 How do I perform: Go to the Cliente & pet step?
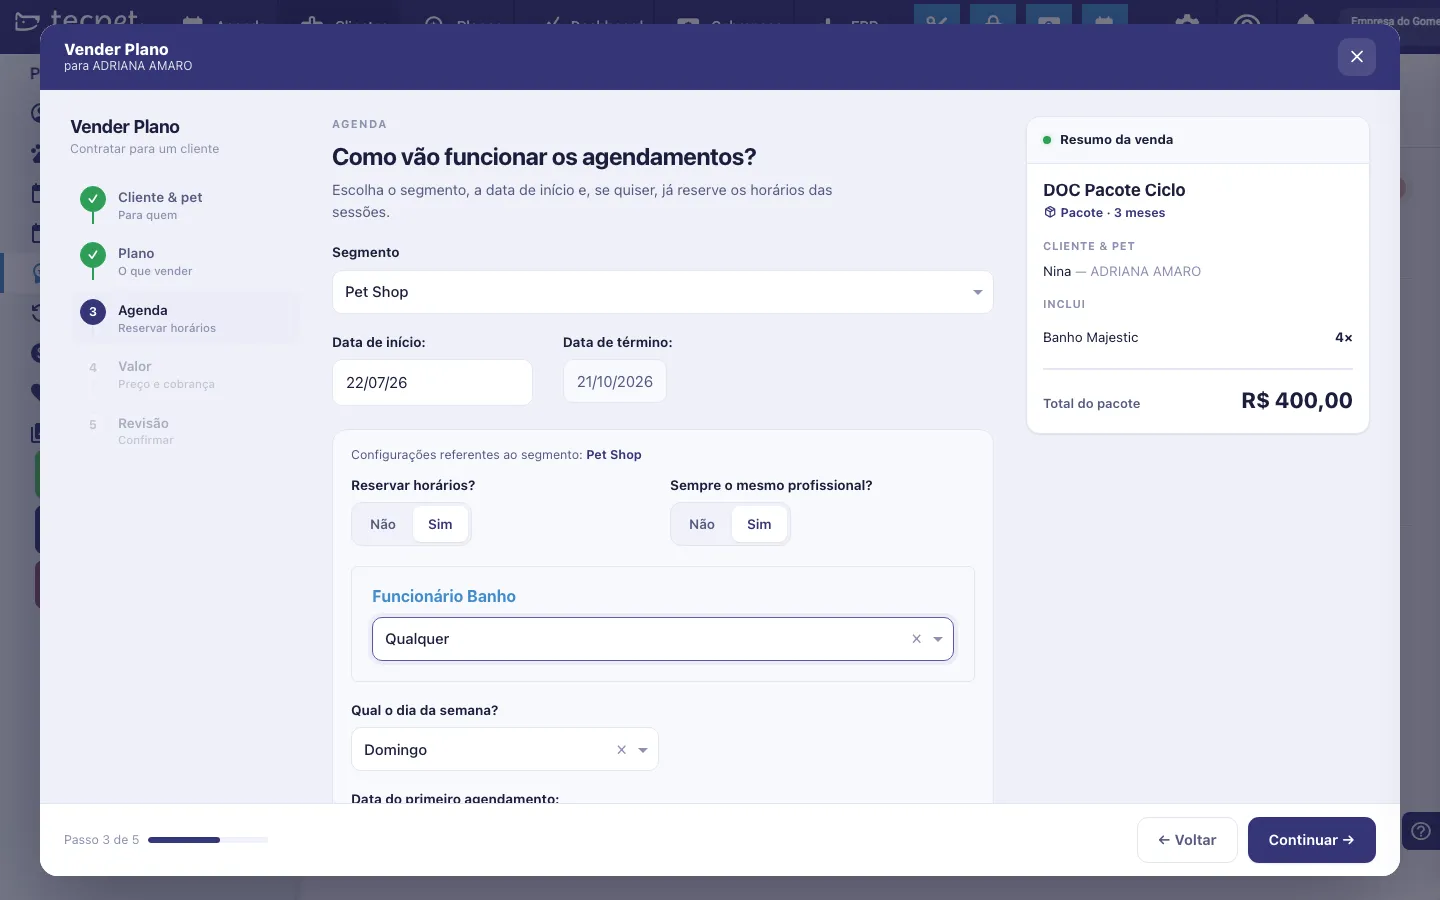(x=186, y=205)
